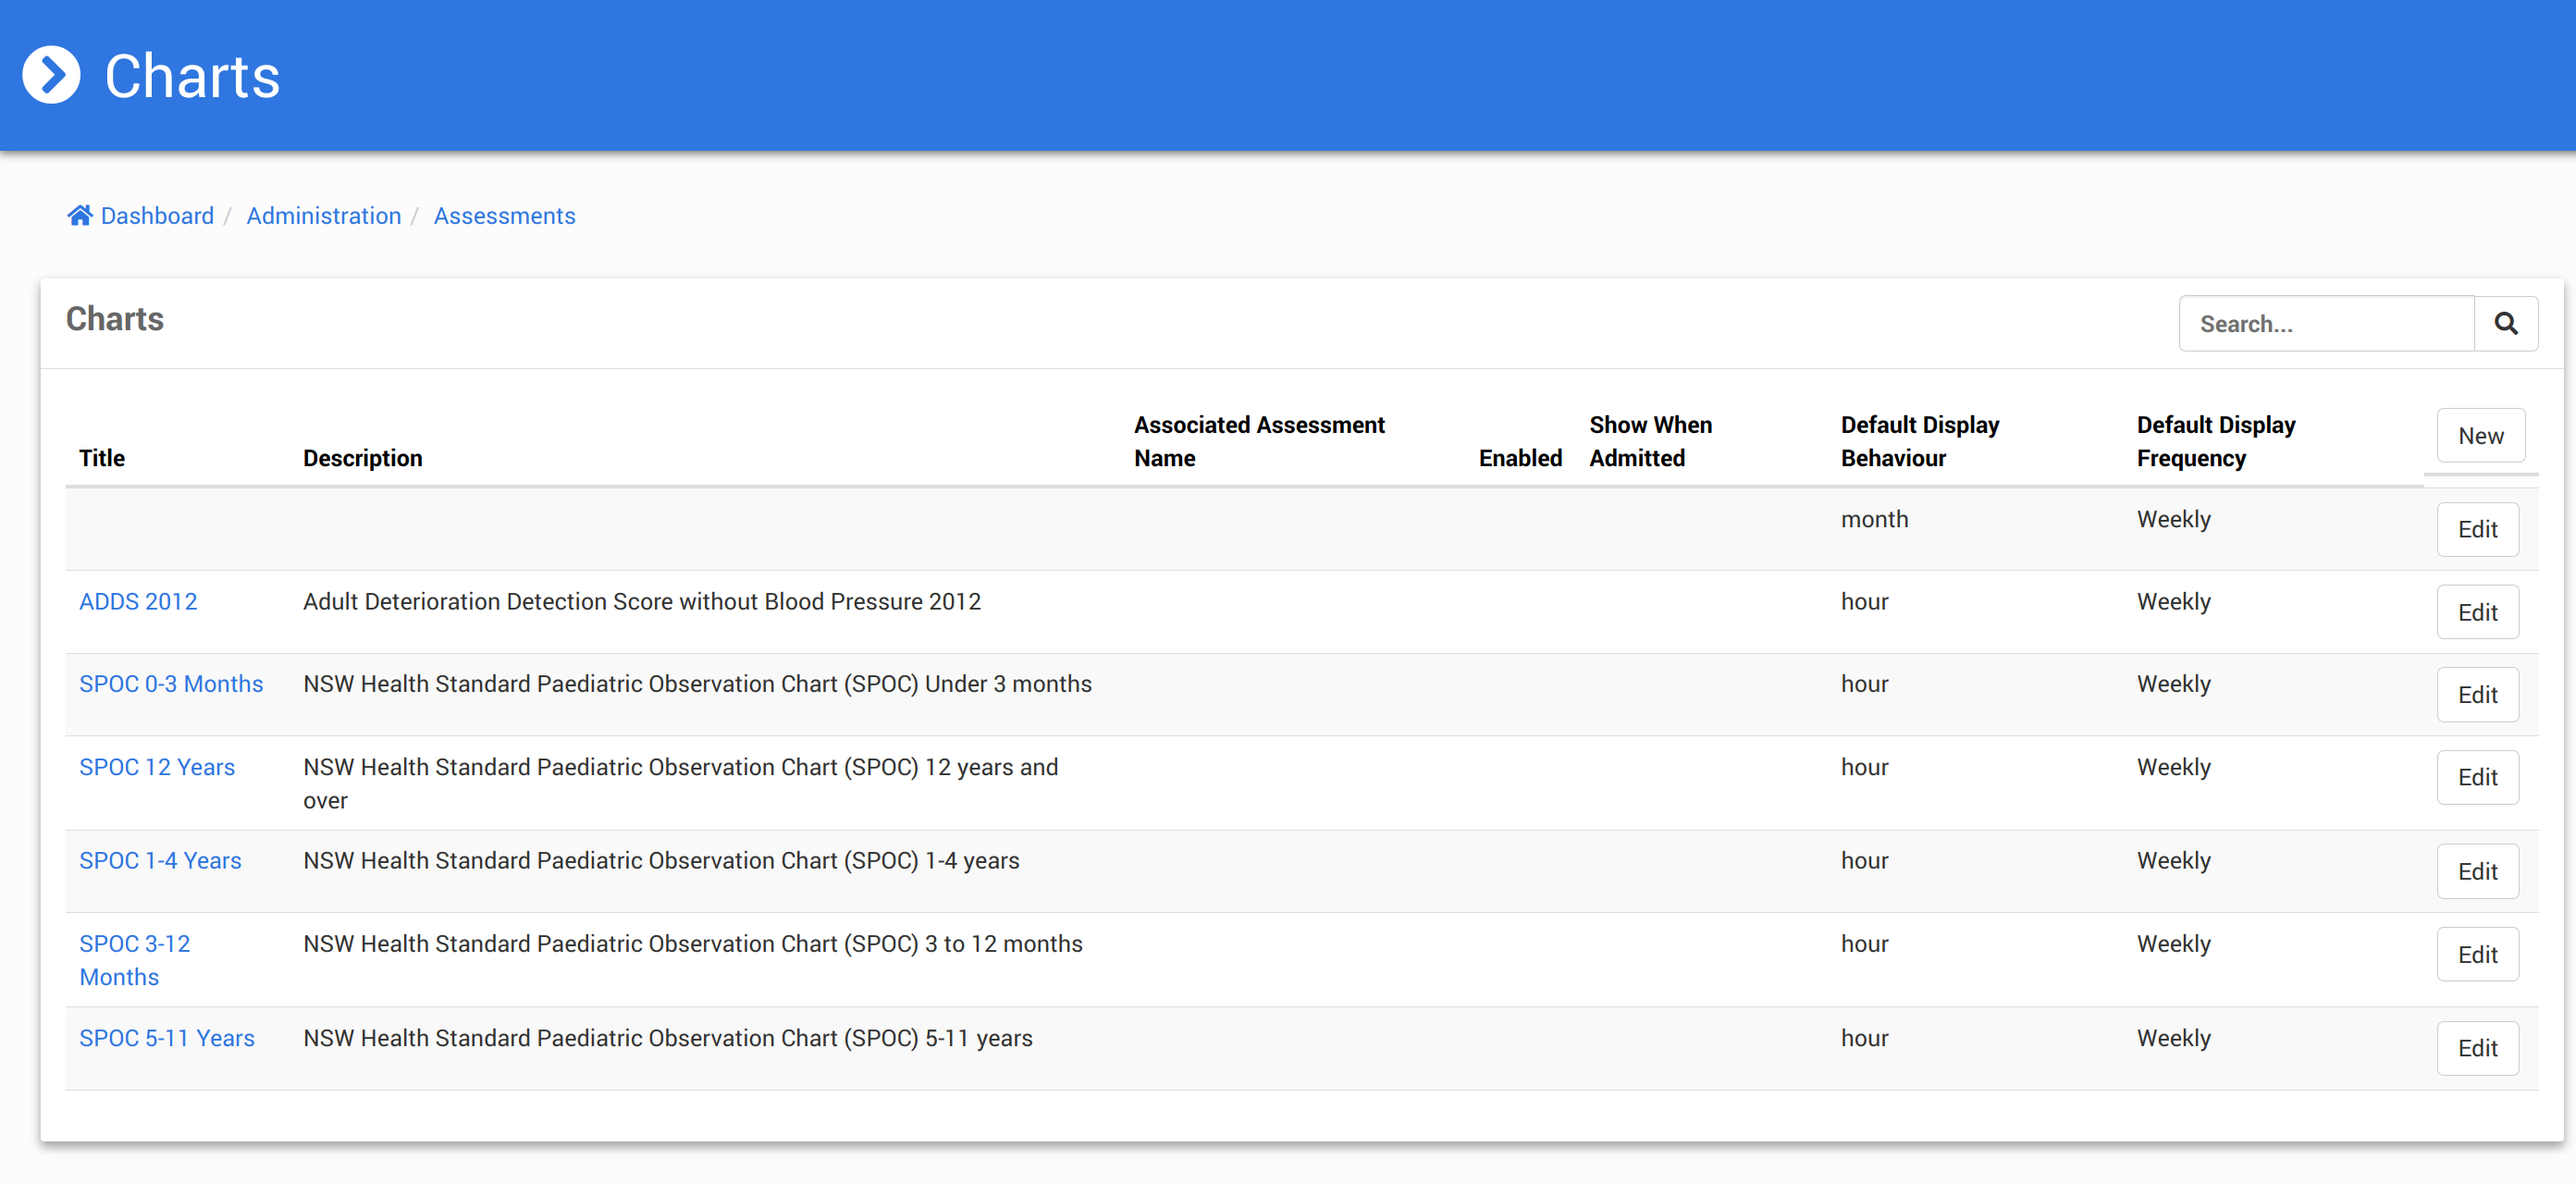Click the home icon in the breadcrumb
The height and width of the screenshot is (1184, 2576).
[x=80, y=215]
